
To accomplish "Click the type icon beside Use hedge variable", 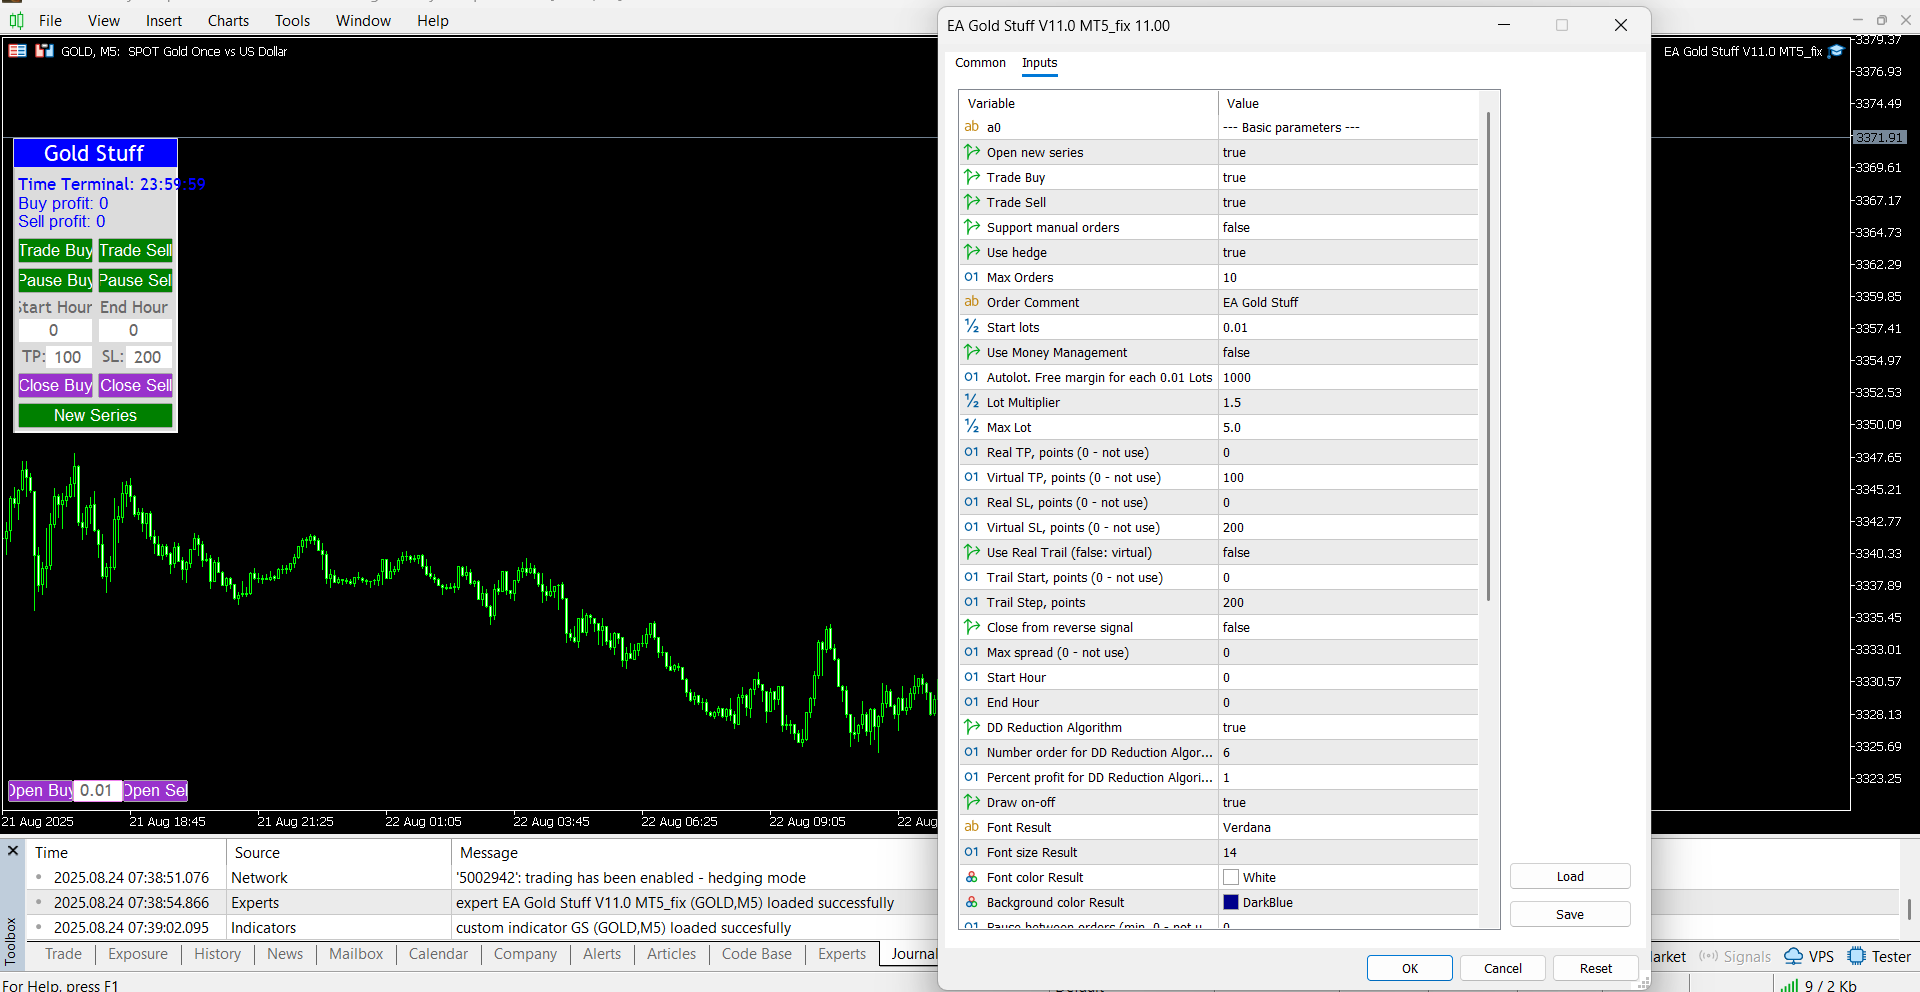I will (x=971, y=252).
